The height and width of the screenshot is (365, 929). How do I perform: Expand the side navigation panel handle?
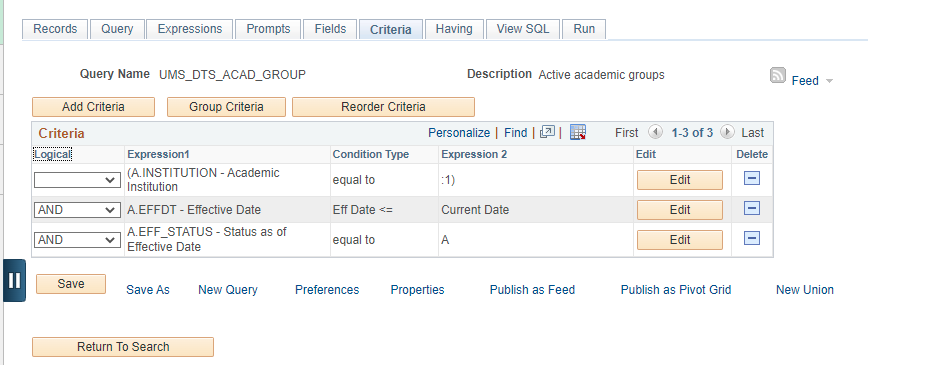(x=14, y=280)
